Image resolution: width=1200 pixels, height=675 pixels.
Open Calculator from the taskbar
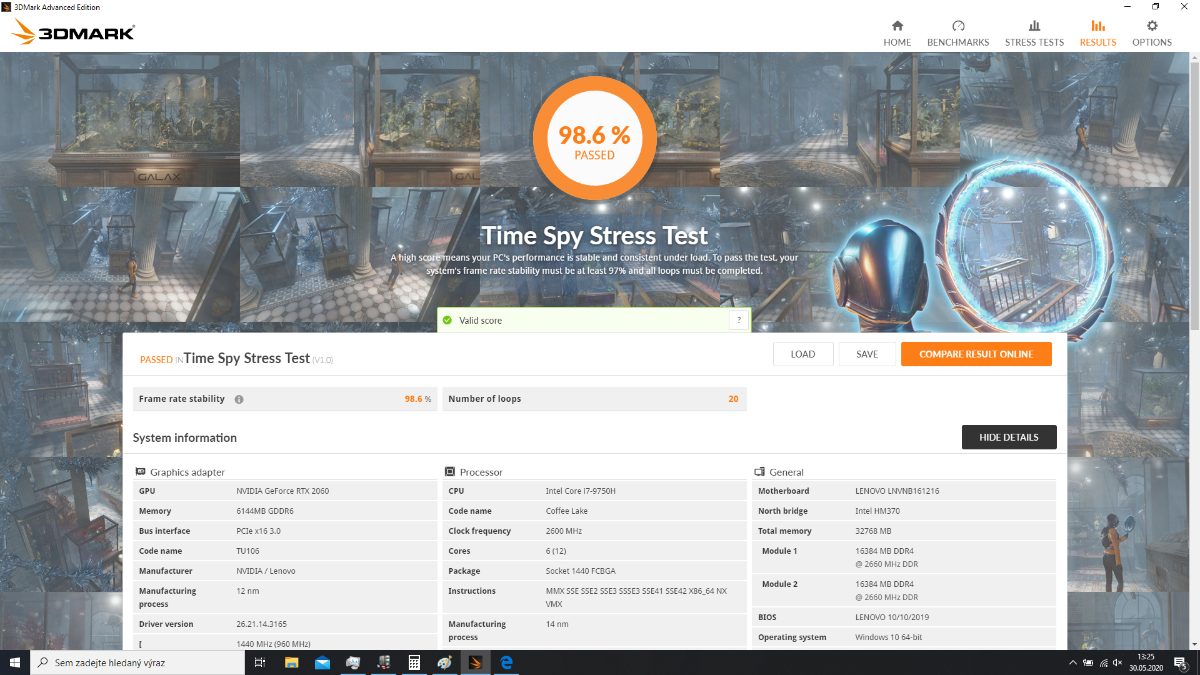[x=414, y=662]
